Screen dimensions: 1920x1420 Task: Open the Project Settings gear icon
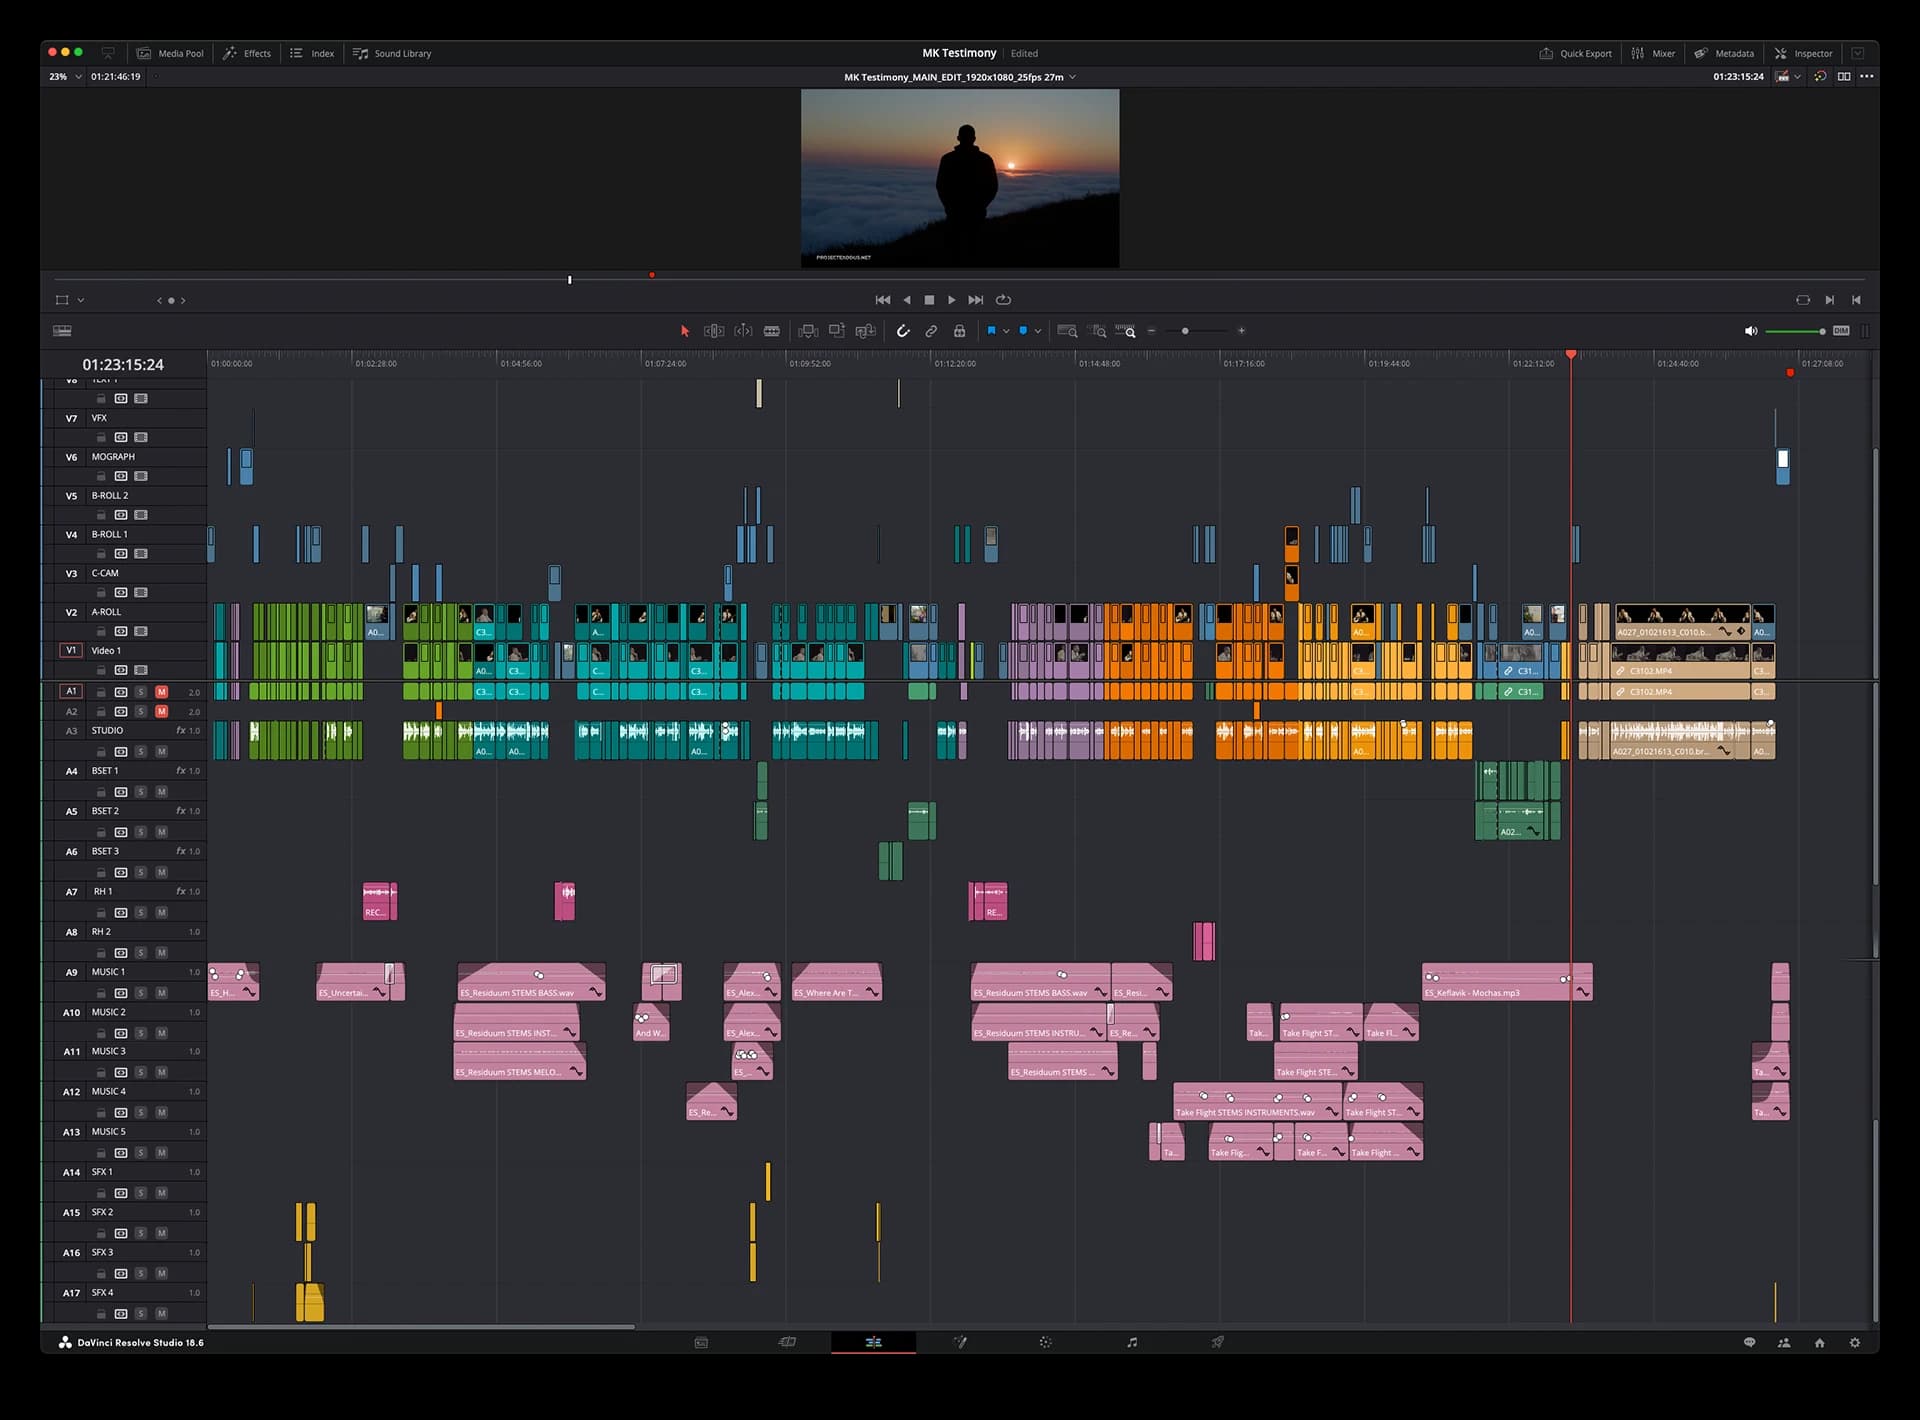[1855, 1343]
